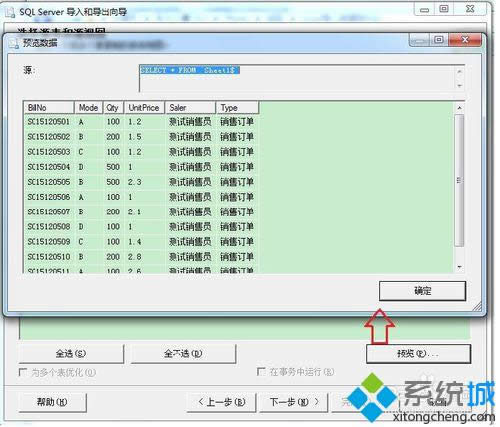The image size is (500, 427).
Task: Click the 确定 button
Action: click(x=422, y=291)
